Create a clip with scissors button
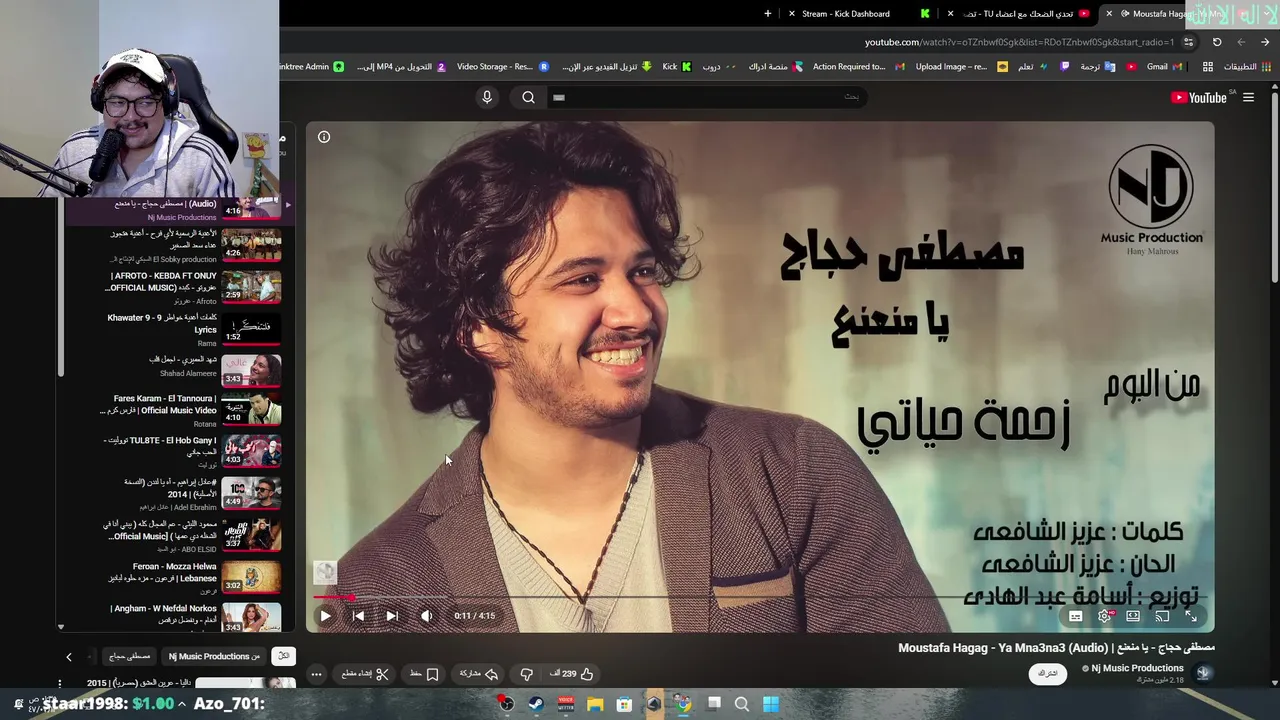Image resolution: width=1280 pixels, height=720 pixels. tap(364, 674)
